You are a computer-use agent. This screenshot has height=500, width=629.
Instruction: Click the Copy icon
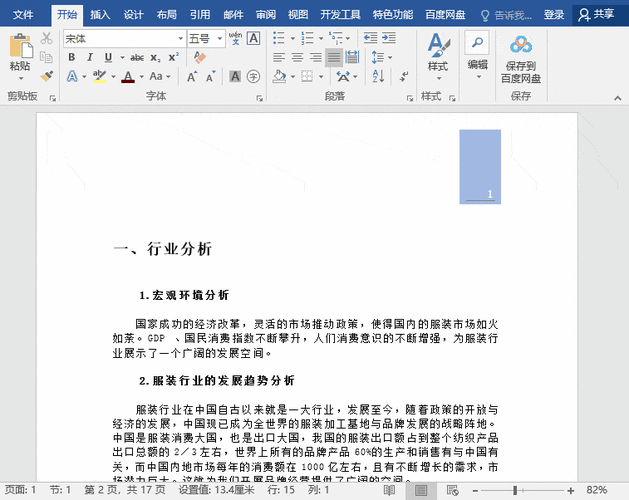pos(47,57)
